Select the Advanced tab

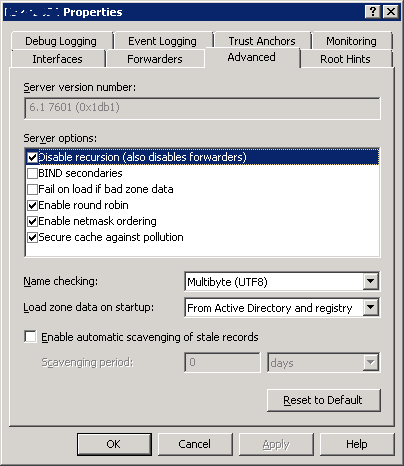[x=252, y=57]
